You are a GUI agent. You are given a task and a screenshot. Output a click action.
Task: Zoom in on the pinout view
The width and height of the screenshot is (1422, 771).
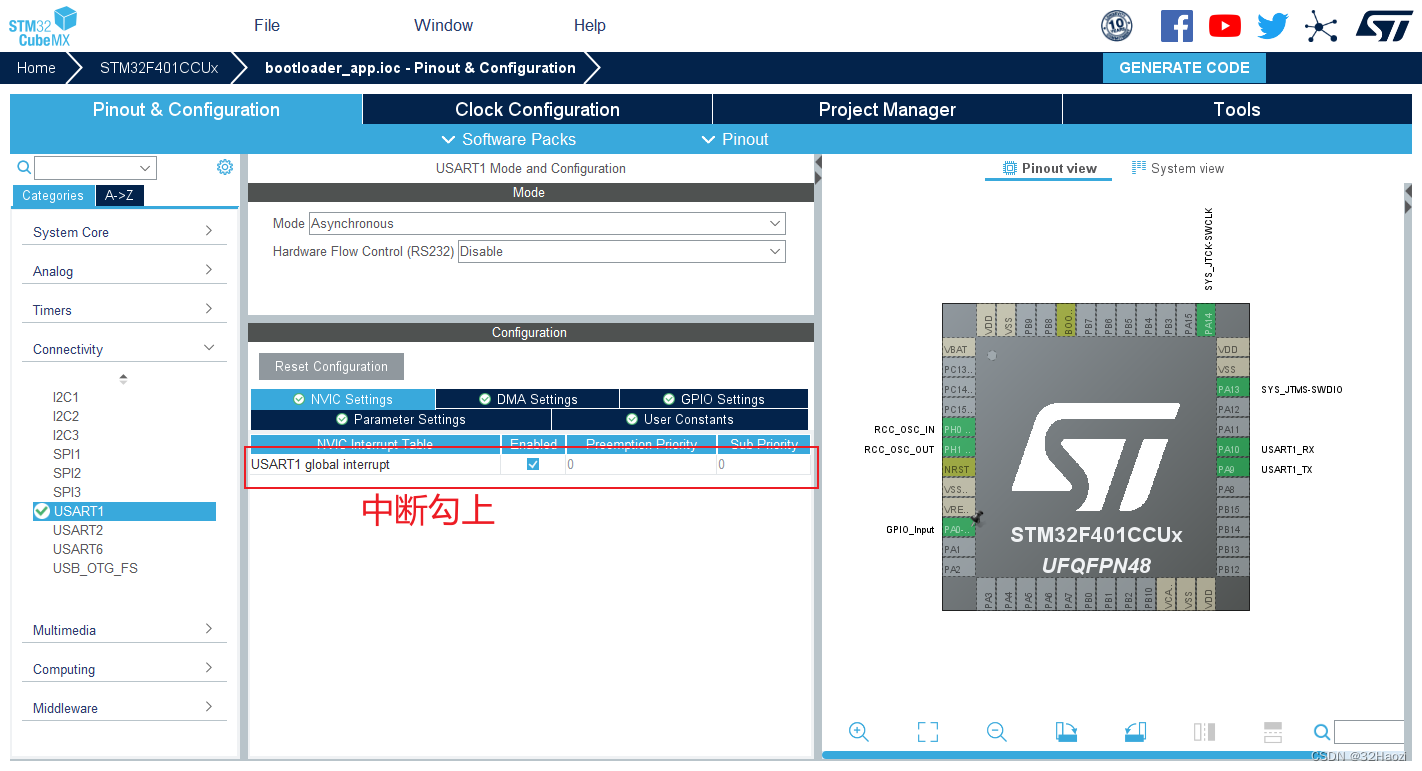[858, 731]
